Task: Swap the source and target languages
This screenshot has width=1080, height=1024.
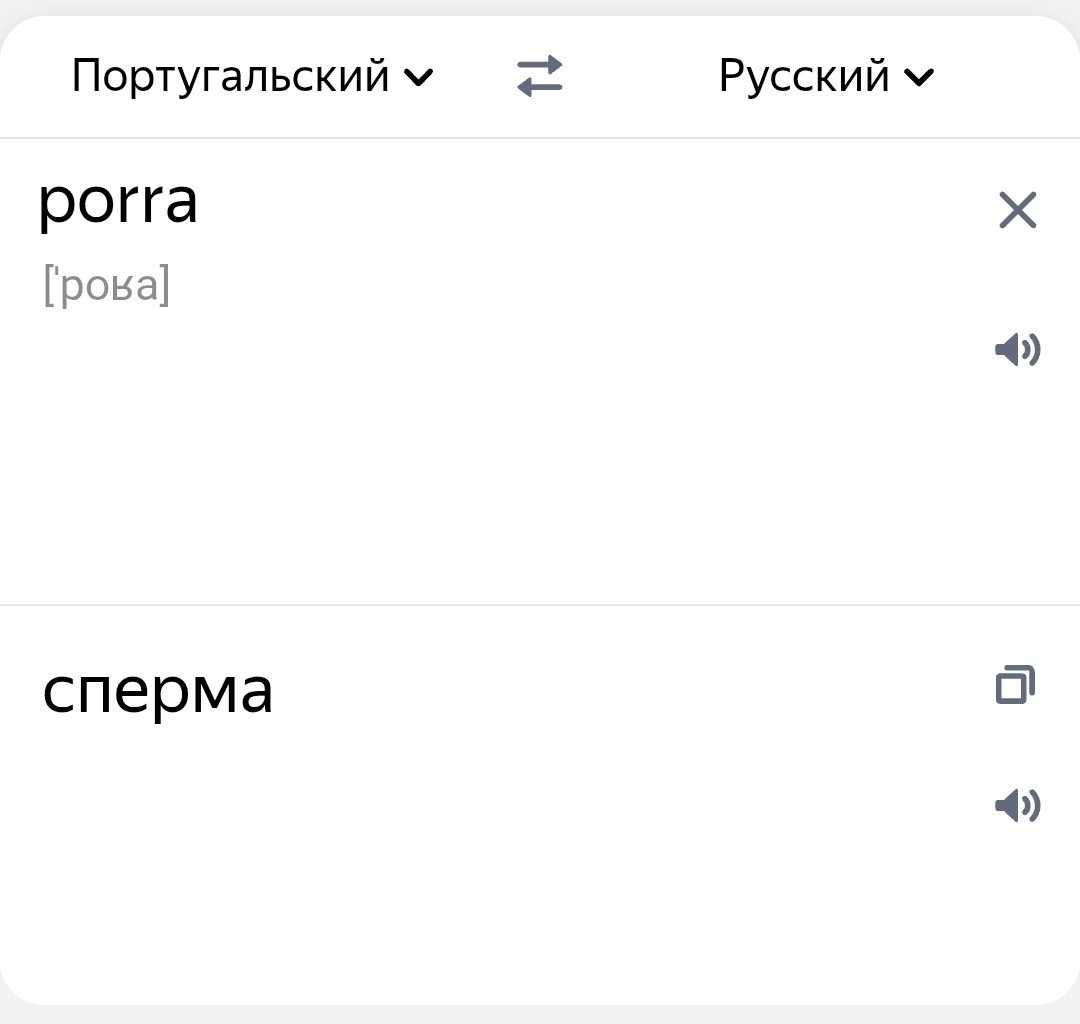Action: (x=540, y=76)
